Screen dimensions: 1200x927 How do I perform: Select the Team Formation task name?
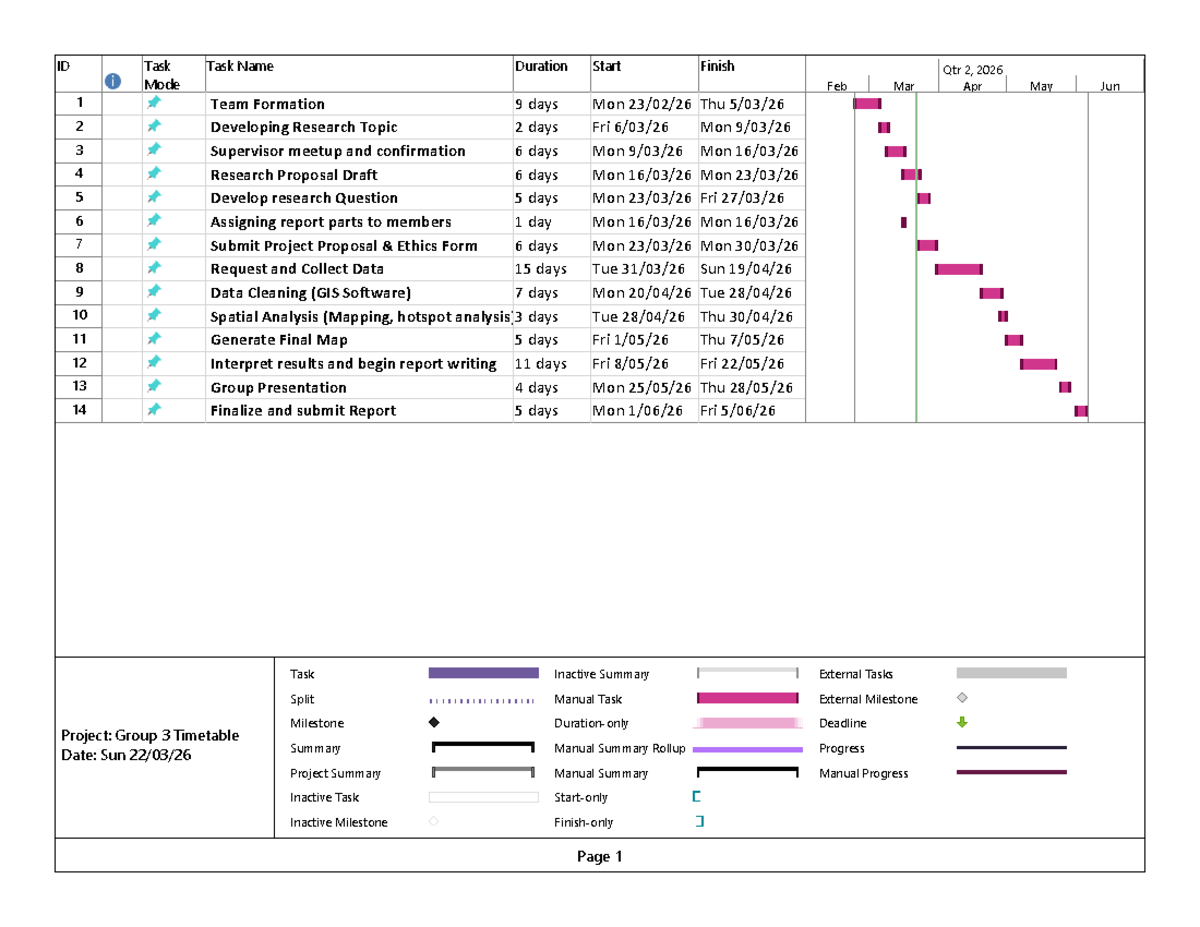(x=267, y=104)
